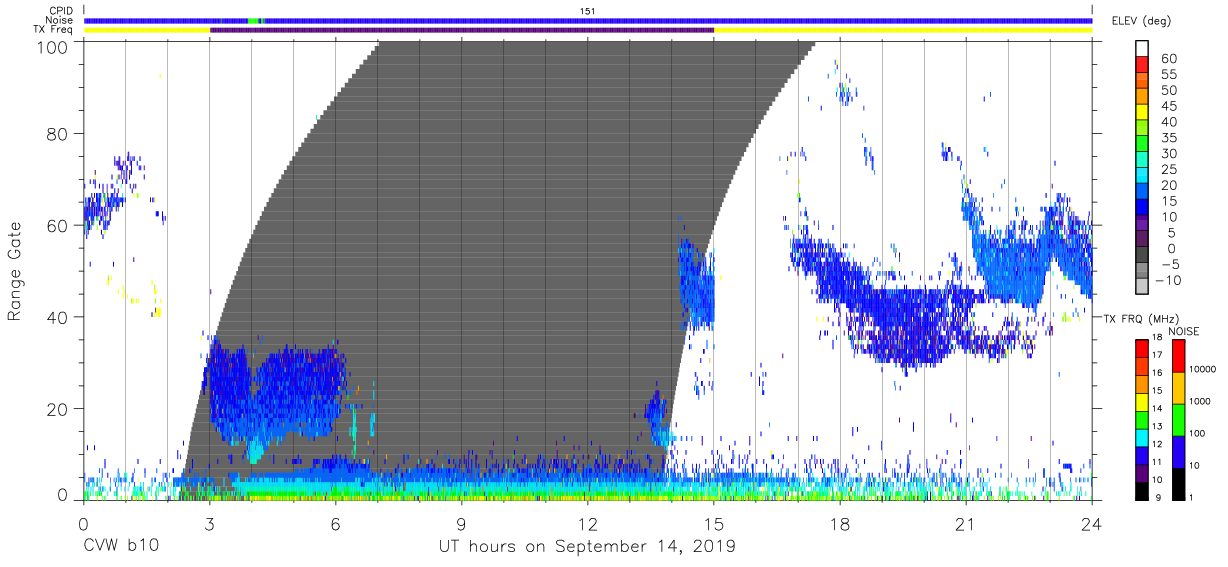Click the 9 label on TX frequency legend
1228x567 pixels.
1157,496
